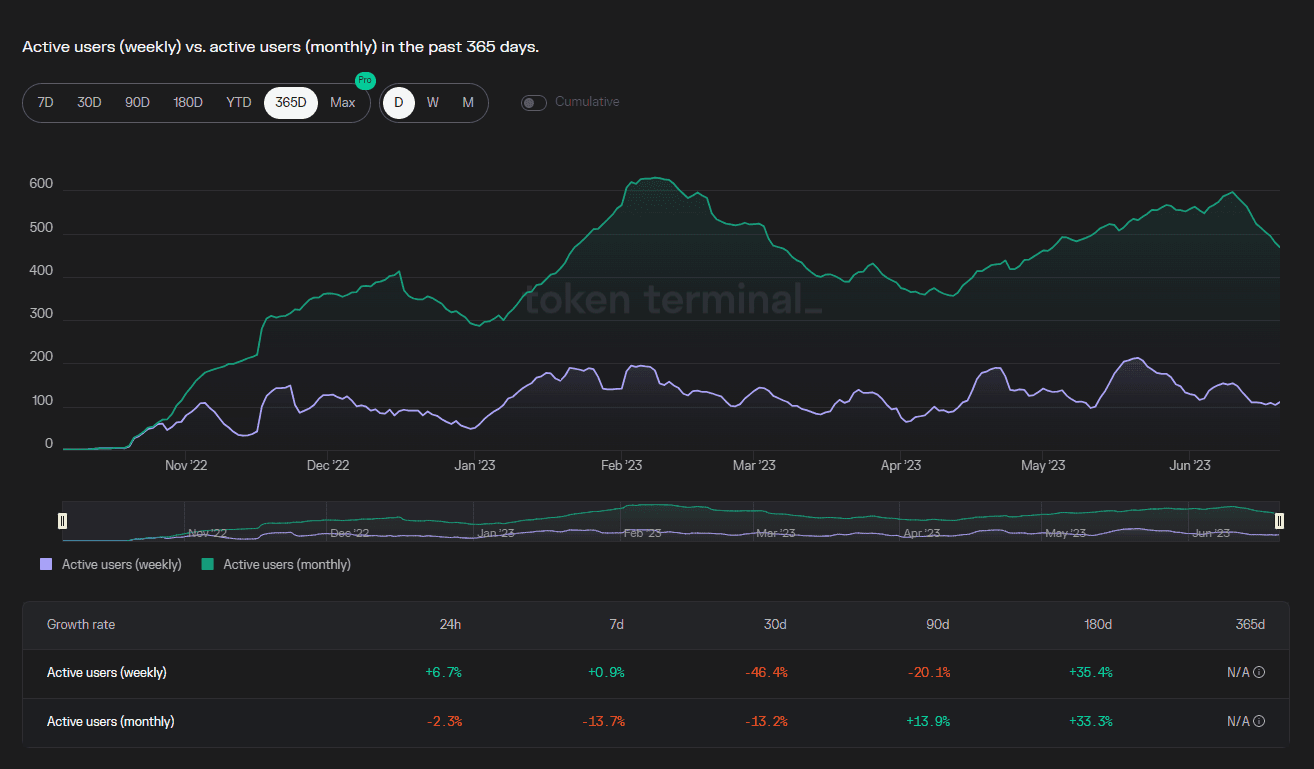The image size is (1314, 769).
Task: Select the YTD time range
Action: click(x=239, y=103)
